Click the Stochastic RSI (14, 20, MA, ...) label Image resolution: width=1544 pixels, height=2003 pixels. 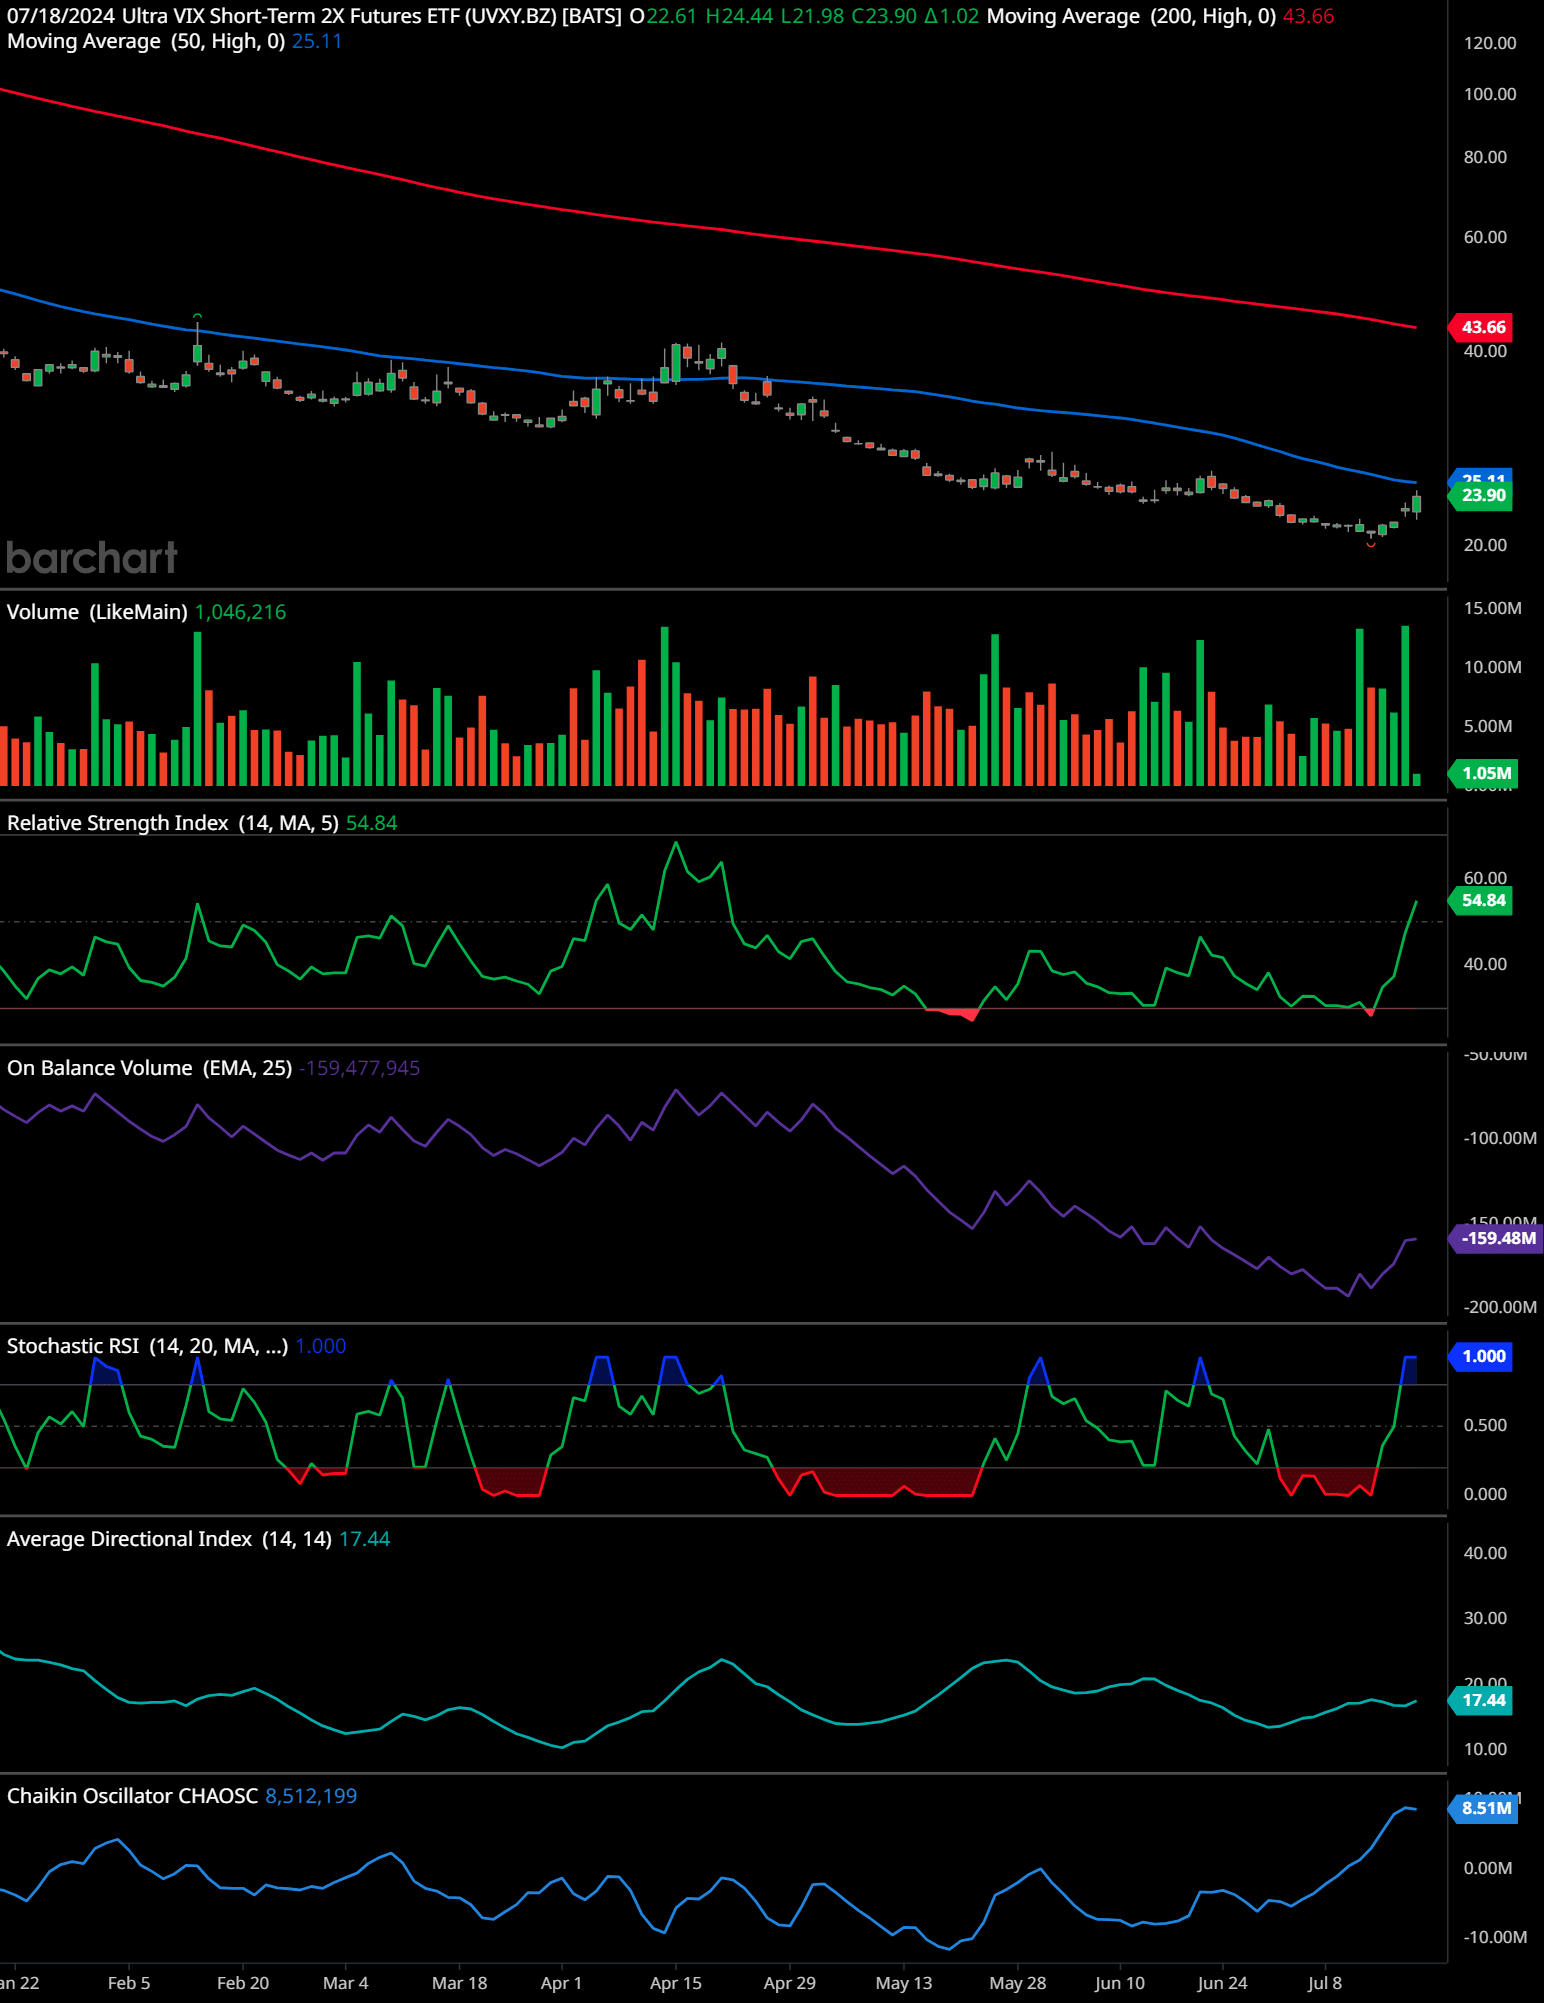pos(148,1346)
